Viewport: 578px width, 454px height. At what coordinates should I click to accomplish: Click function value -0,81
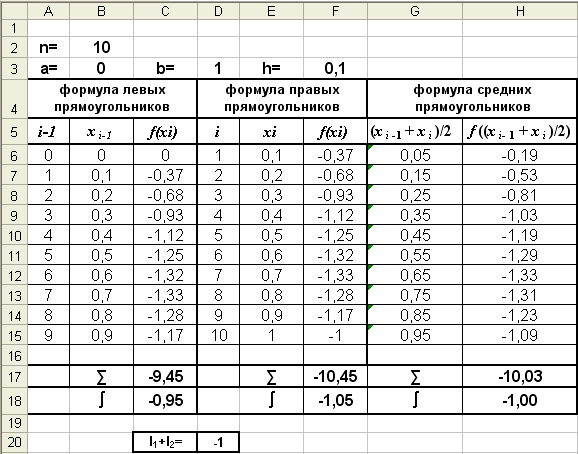[x=520, y=195]
